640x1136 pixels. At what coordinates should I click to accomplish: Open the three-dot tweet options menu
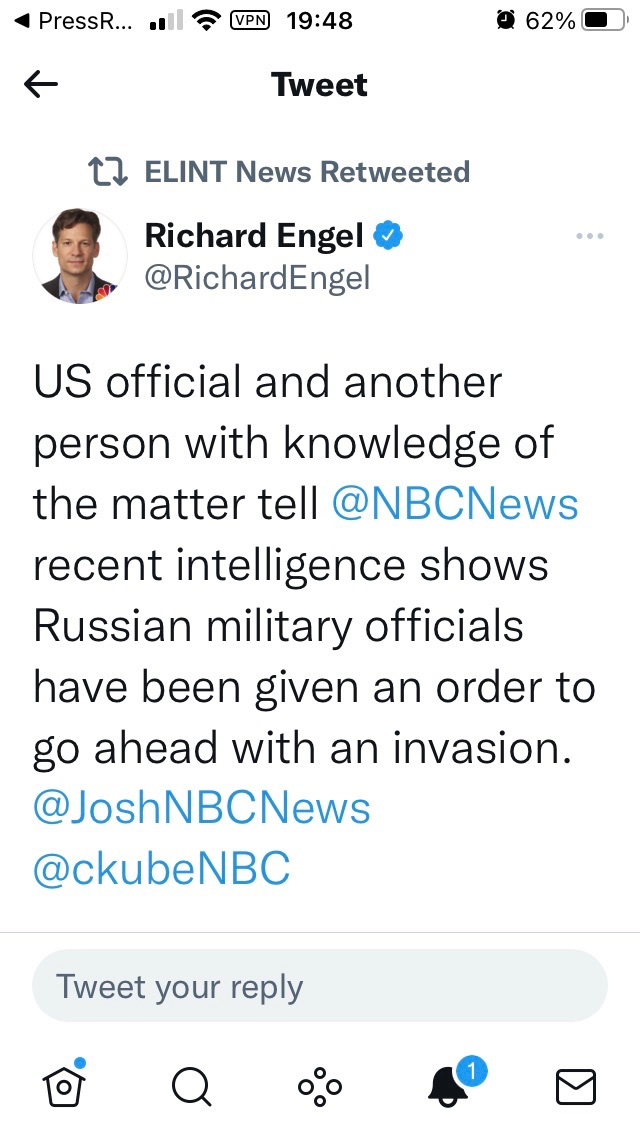click(x=590, y=237)
